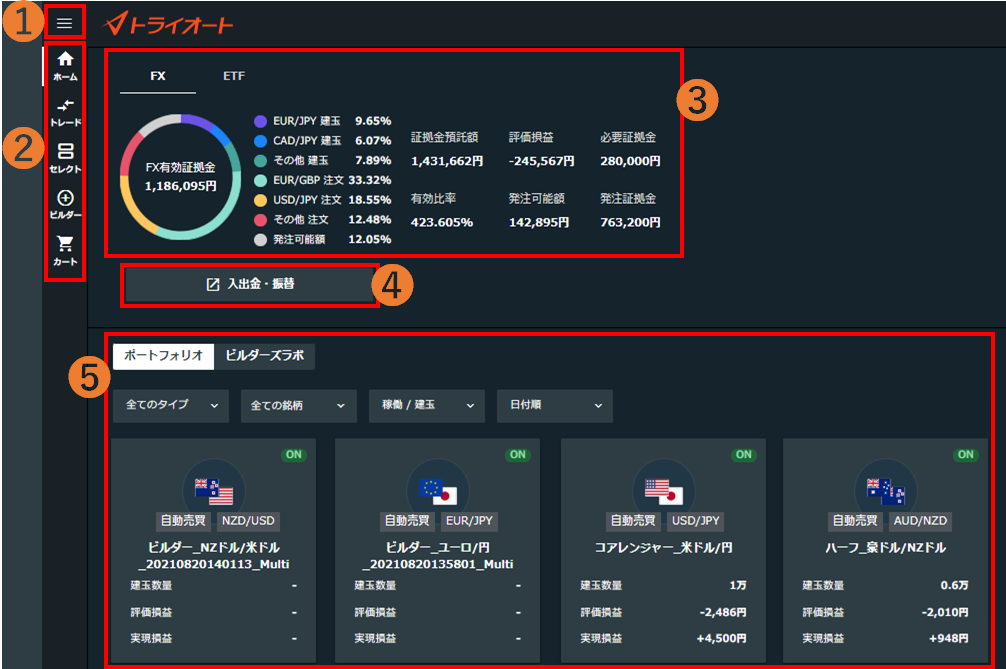Click 証拠金預託額 value 1,431,662円
1006x669 pixels.
tap(447, 161)
